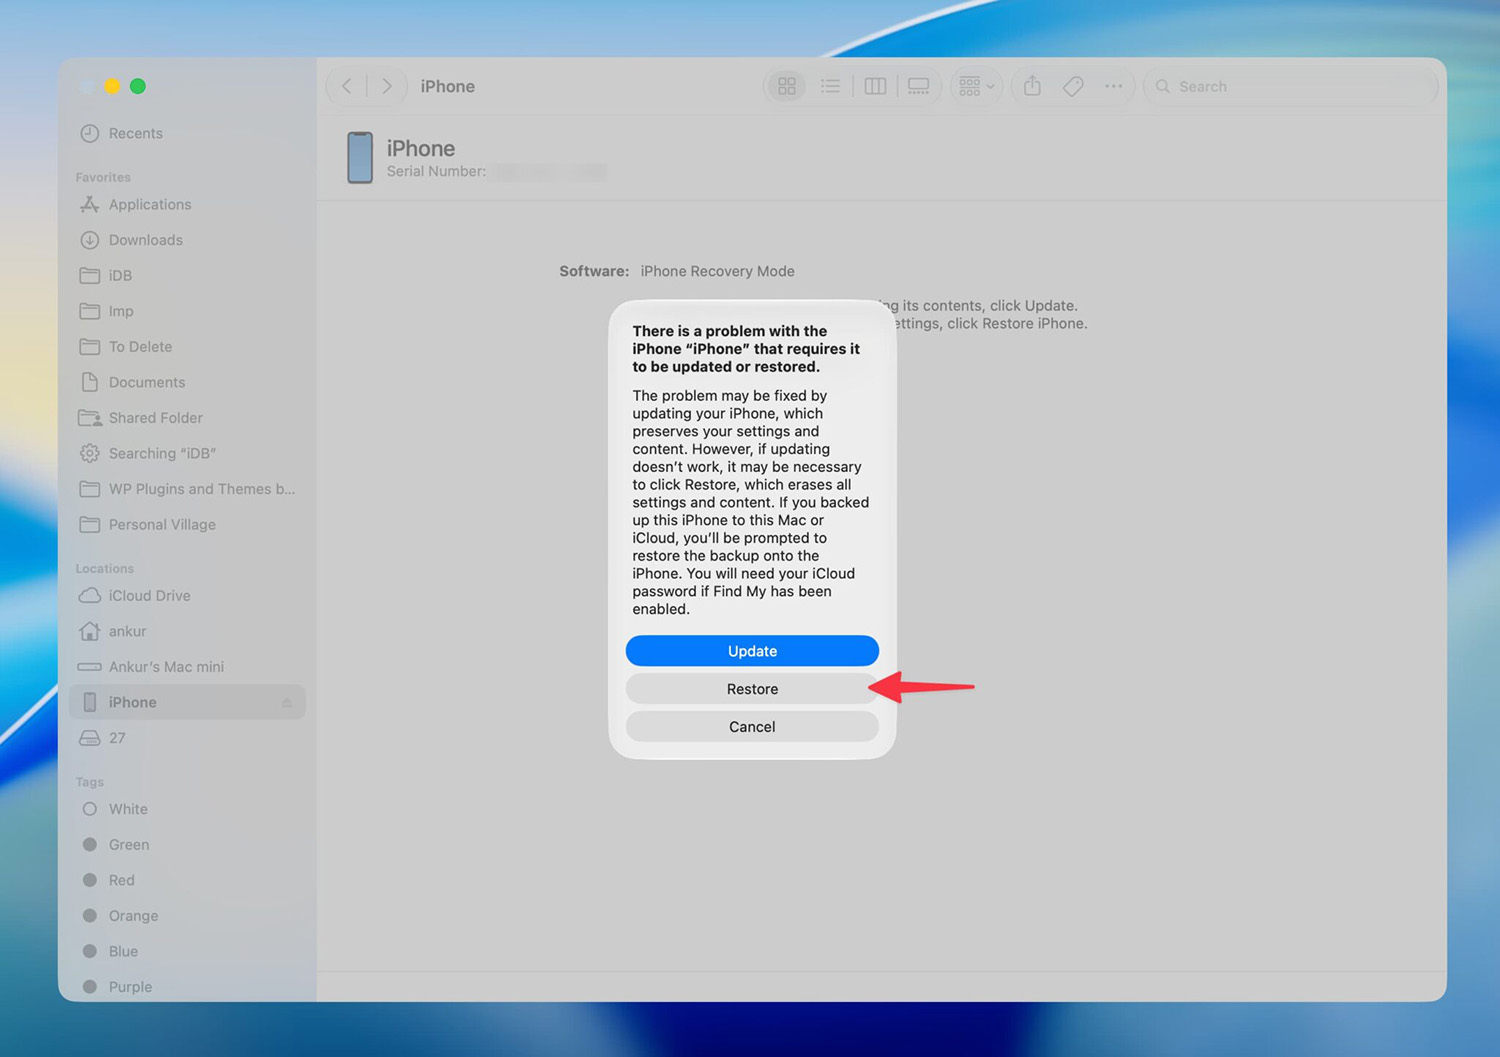Click the yellow minimize window button
Image resolution: width=1500 pixels, height=1057 pixels.
pos(112,86)
